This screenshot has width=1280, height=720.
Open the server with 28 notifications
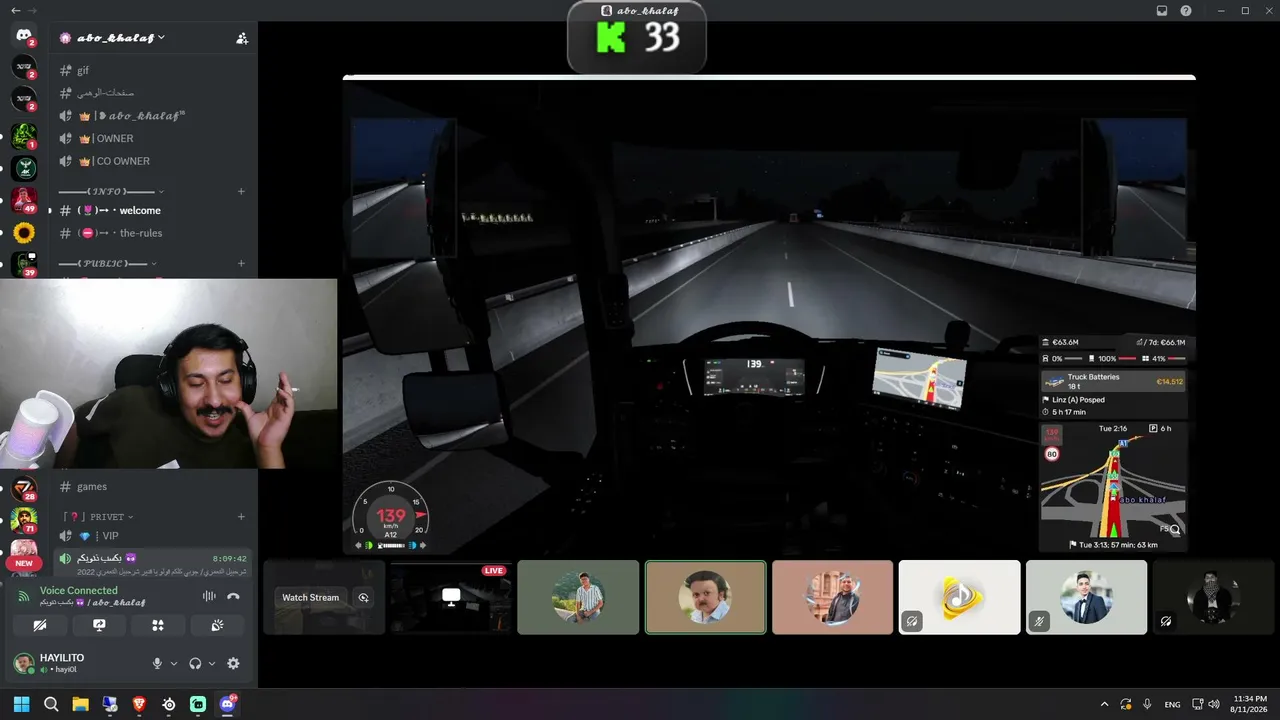pyautogui.click(x=24, y=489)
